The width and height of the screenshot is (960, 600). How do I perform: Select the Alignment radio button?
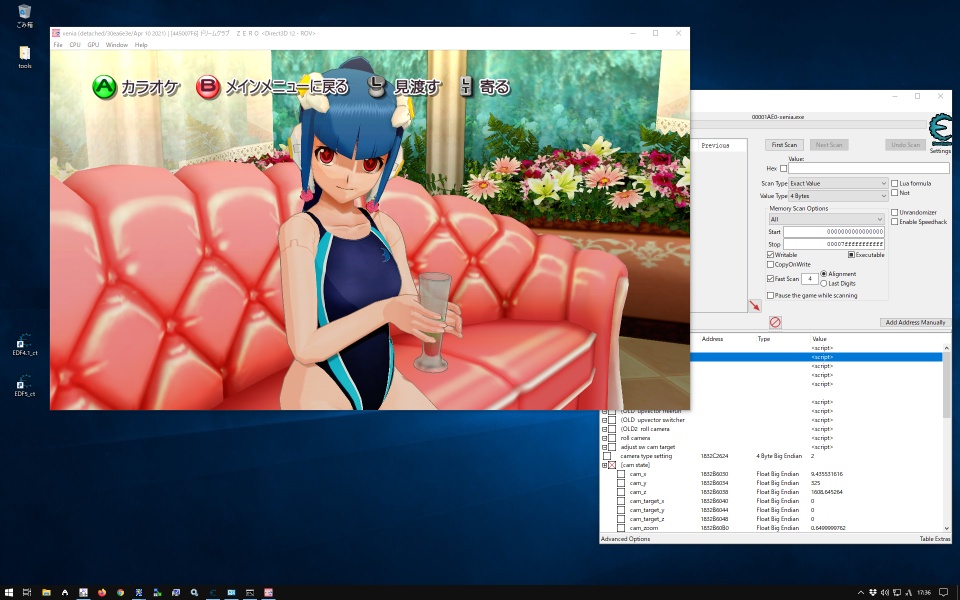823,274
